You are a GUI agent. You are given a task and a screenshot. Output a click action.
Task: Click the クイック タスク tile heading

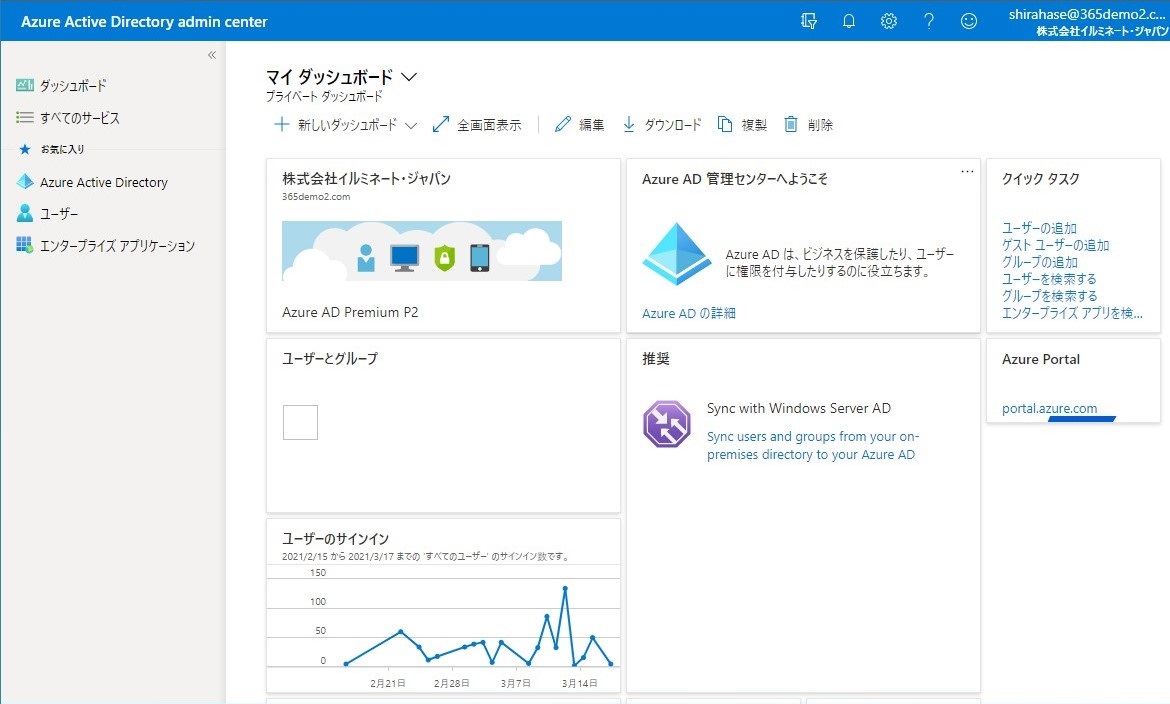click(1041, 178)
